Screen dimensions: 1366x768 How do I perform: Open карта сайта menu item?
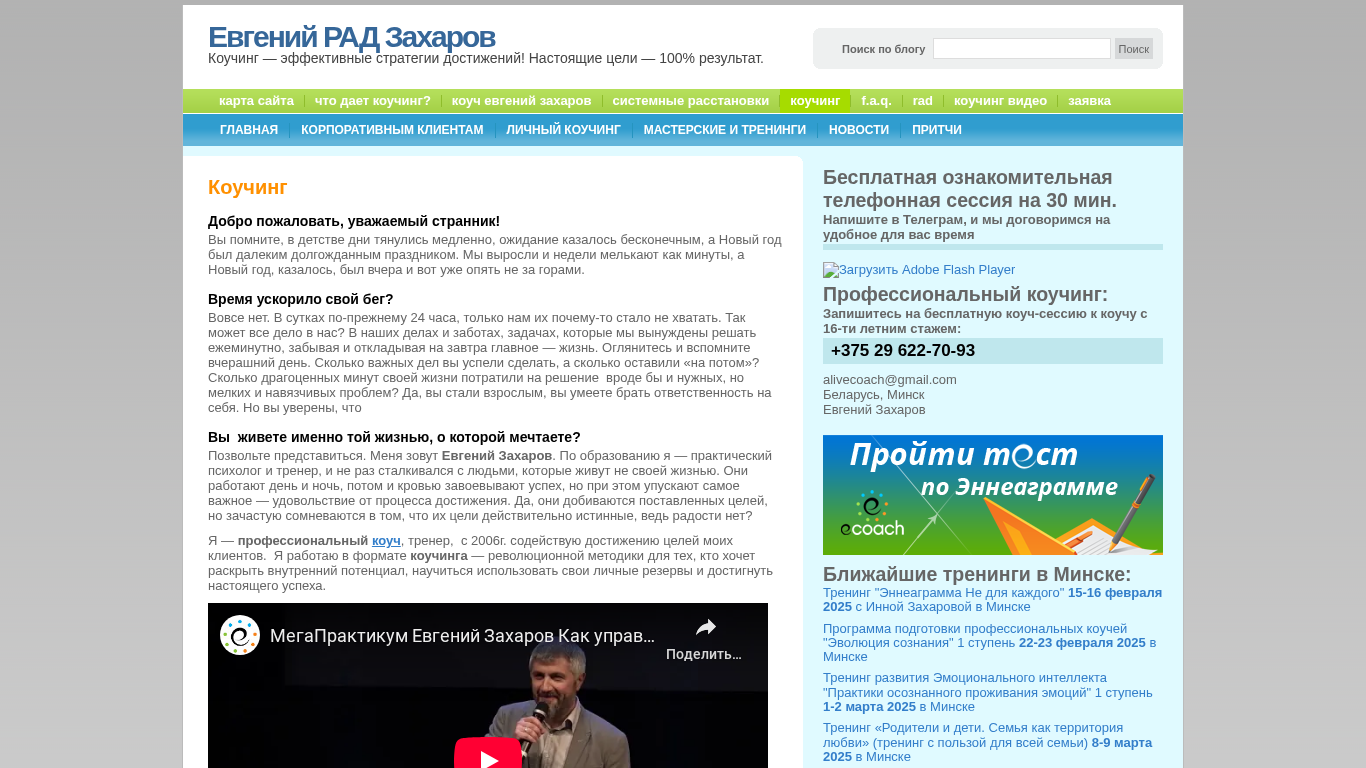256,101
